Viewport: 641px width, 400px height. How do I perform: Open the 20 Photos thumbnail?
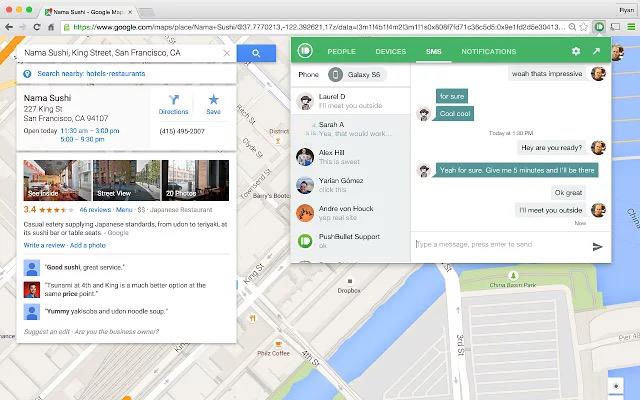tap(195, 180)
